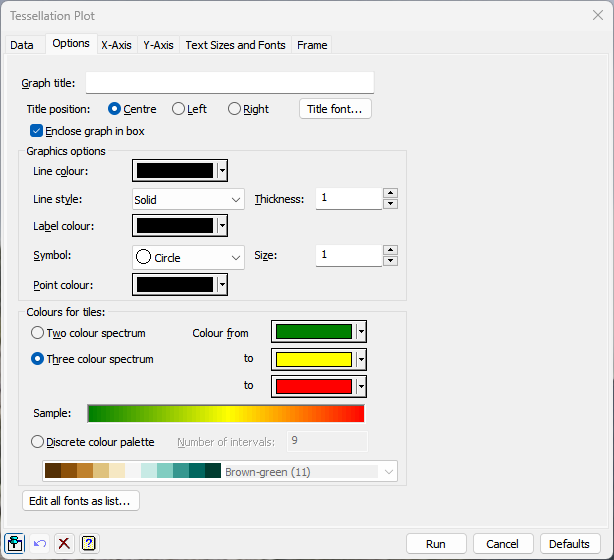
Task: Click the green Colour from swatch
Action: pyautogui.click(x=314, y=332)
